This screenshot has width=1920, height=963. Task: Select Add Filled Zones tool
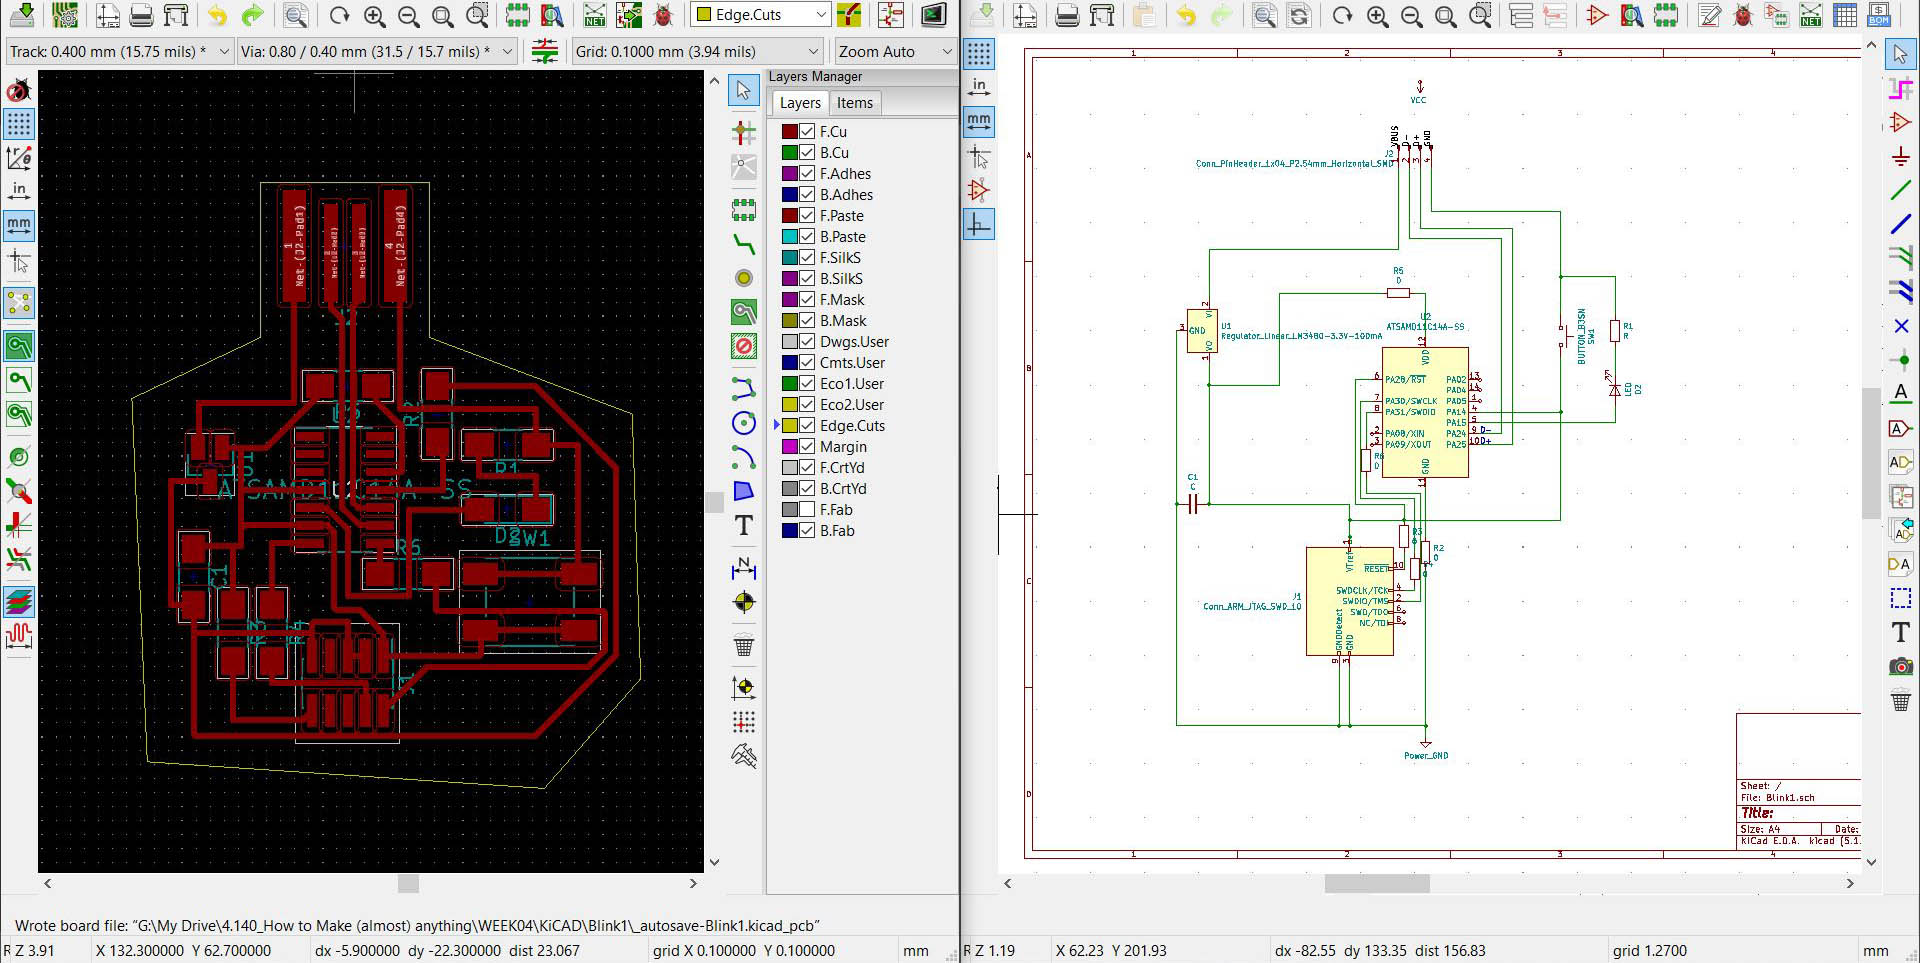tap(744, 312)
